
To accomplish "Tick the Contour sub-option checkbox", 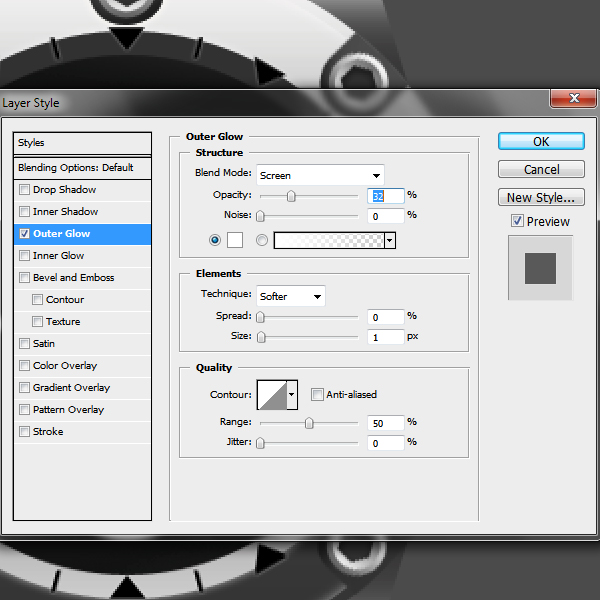I will pyautogui.click(x=38, y=299).
